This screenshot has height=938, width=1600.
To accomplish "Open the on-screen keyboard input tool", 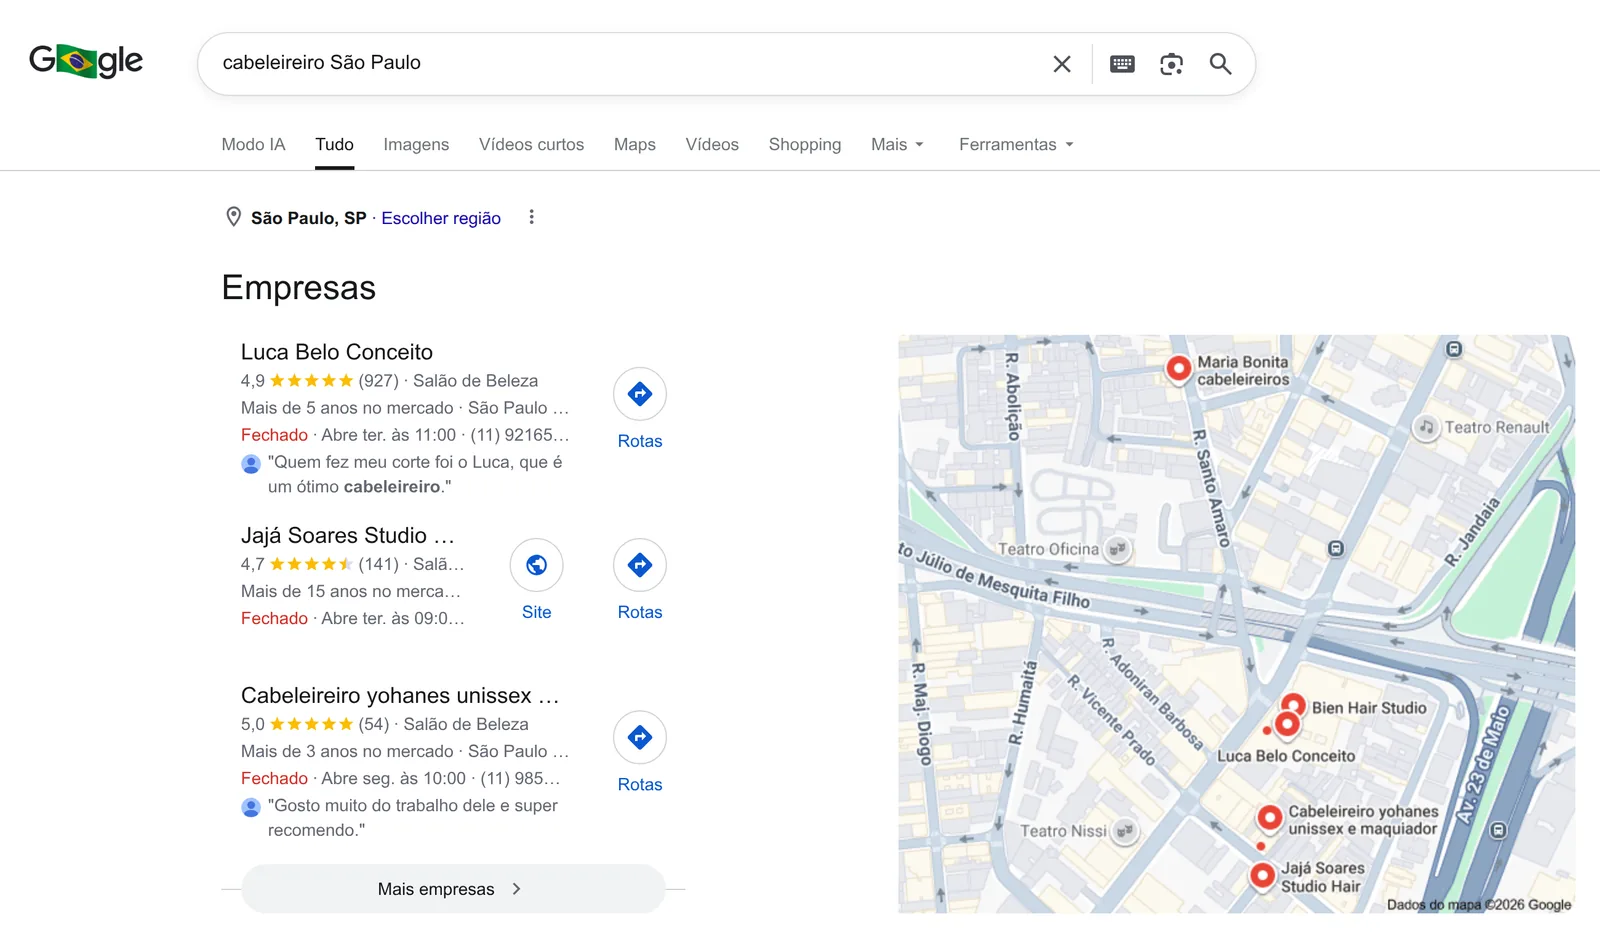I will point(1122,64).
